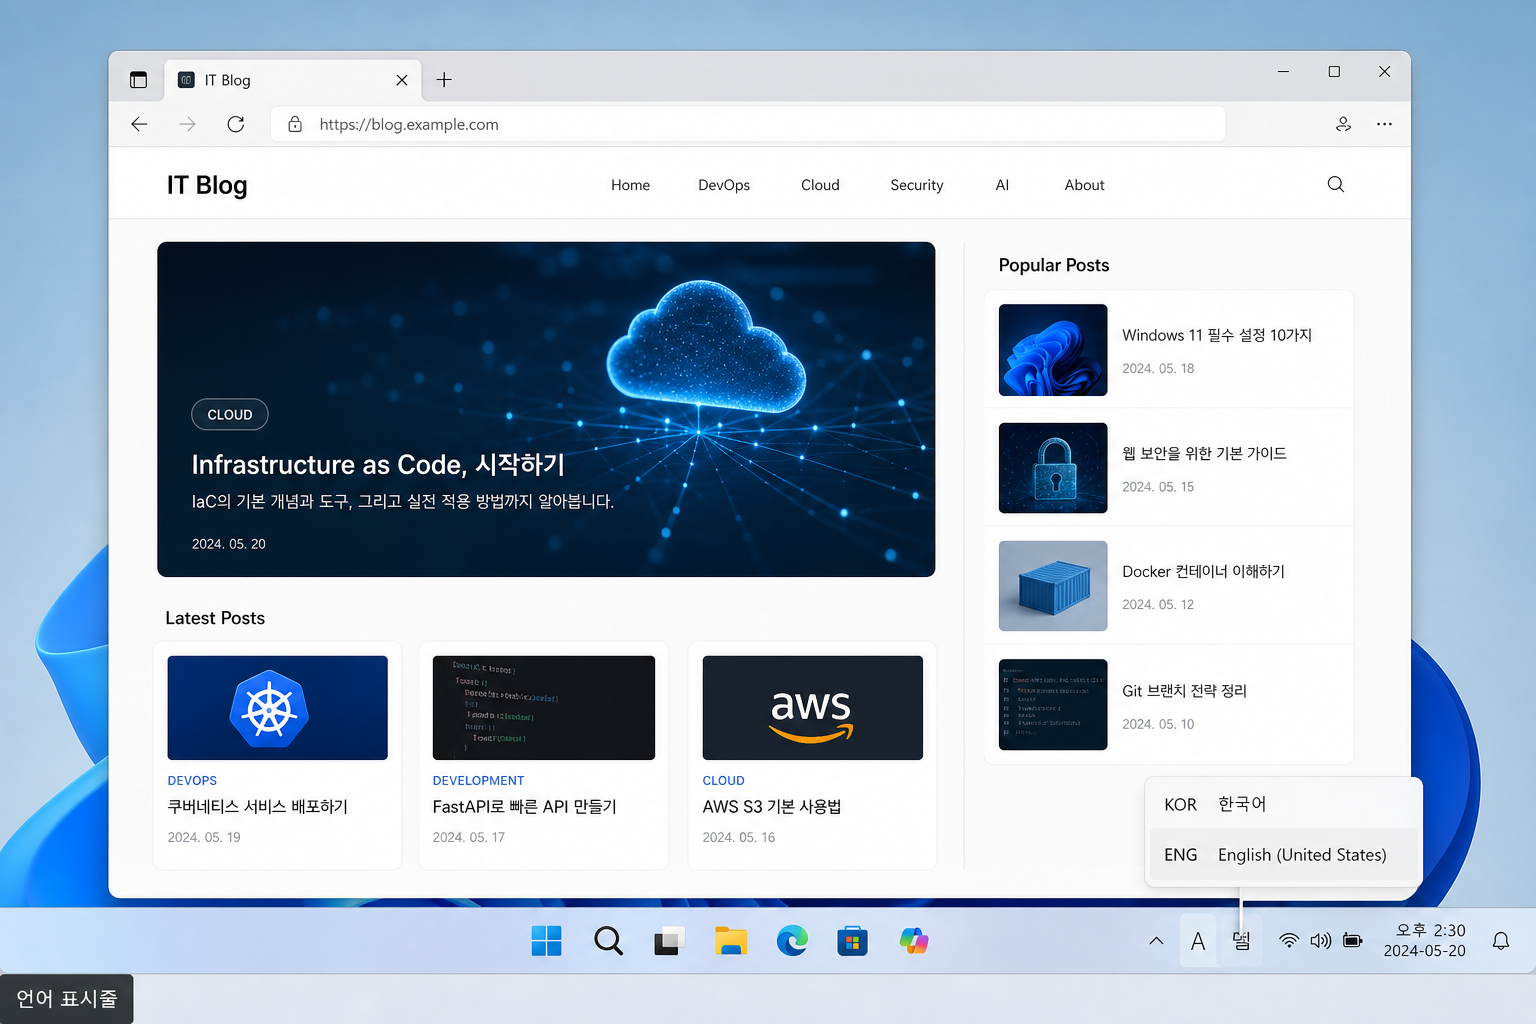The height and width of the screenshot is (1024, 1536).
Task: Click the CLOUD tag on the featured post
Action: (x=230, y=415)
